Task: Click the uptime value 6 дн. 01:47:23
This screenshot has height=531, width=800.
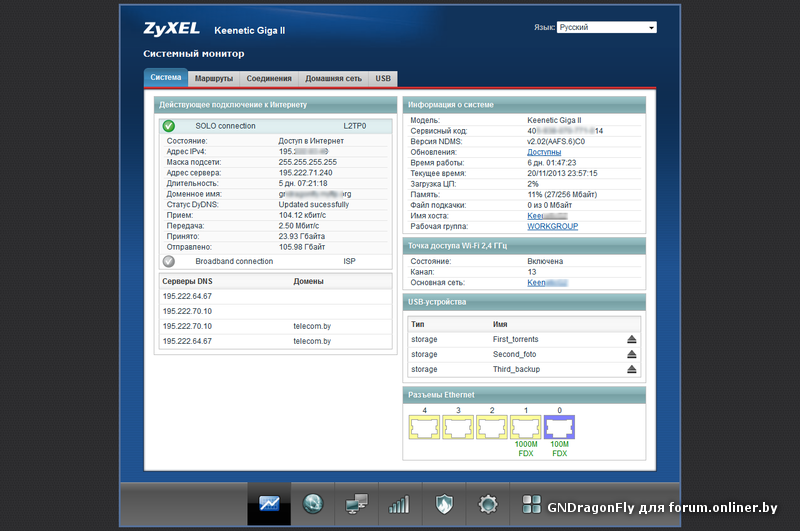Action: pos(552,163)
